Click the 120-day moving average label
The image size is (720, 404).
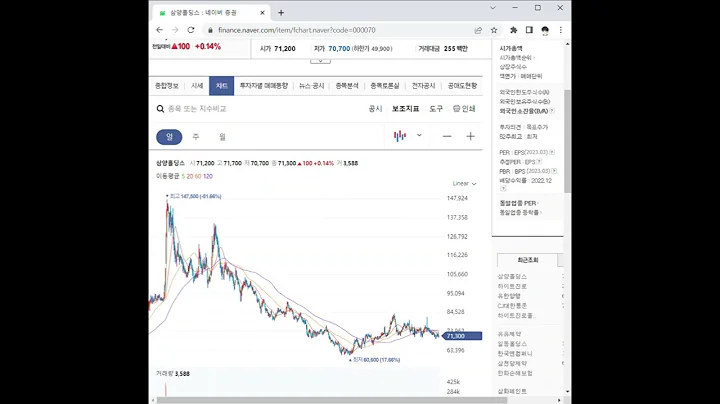[x=208, y=176]
